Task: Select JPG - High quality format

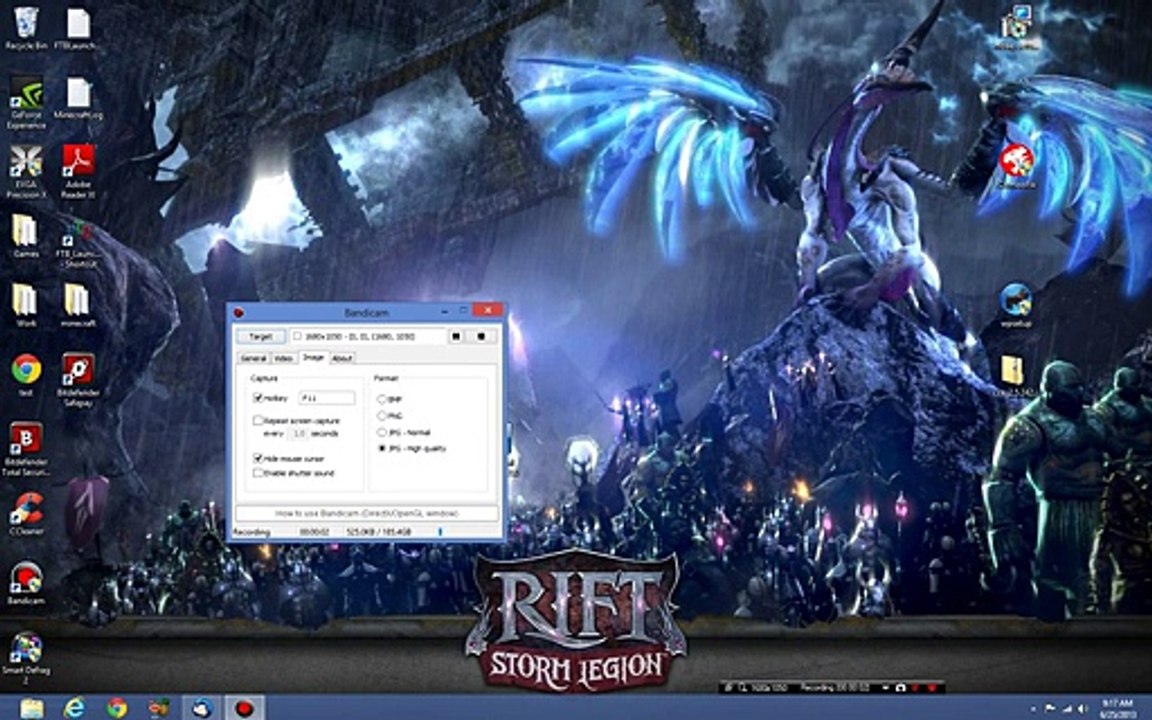Action: 381,447
